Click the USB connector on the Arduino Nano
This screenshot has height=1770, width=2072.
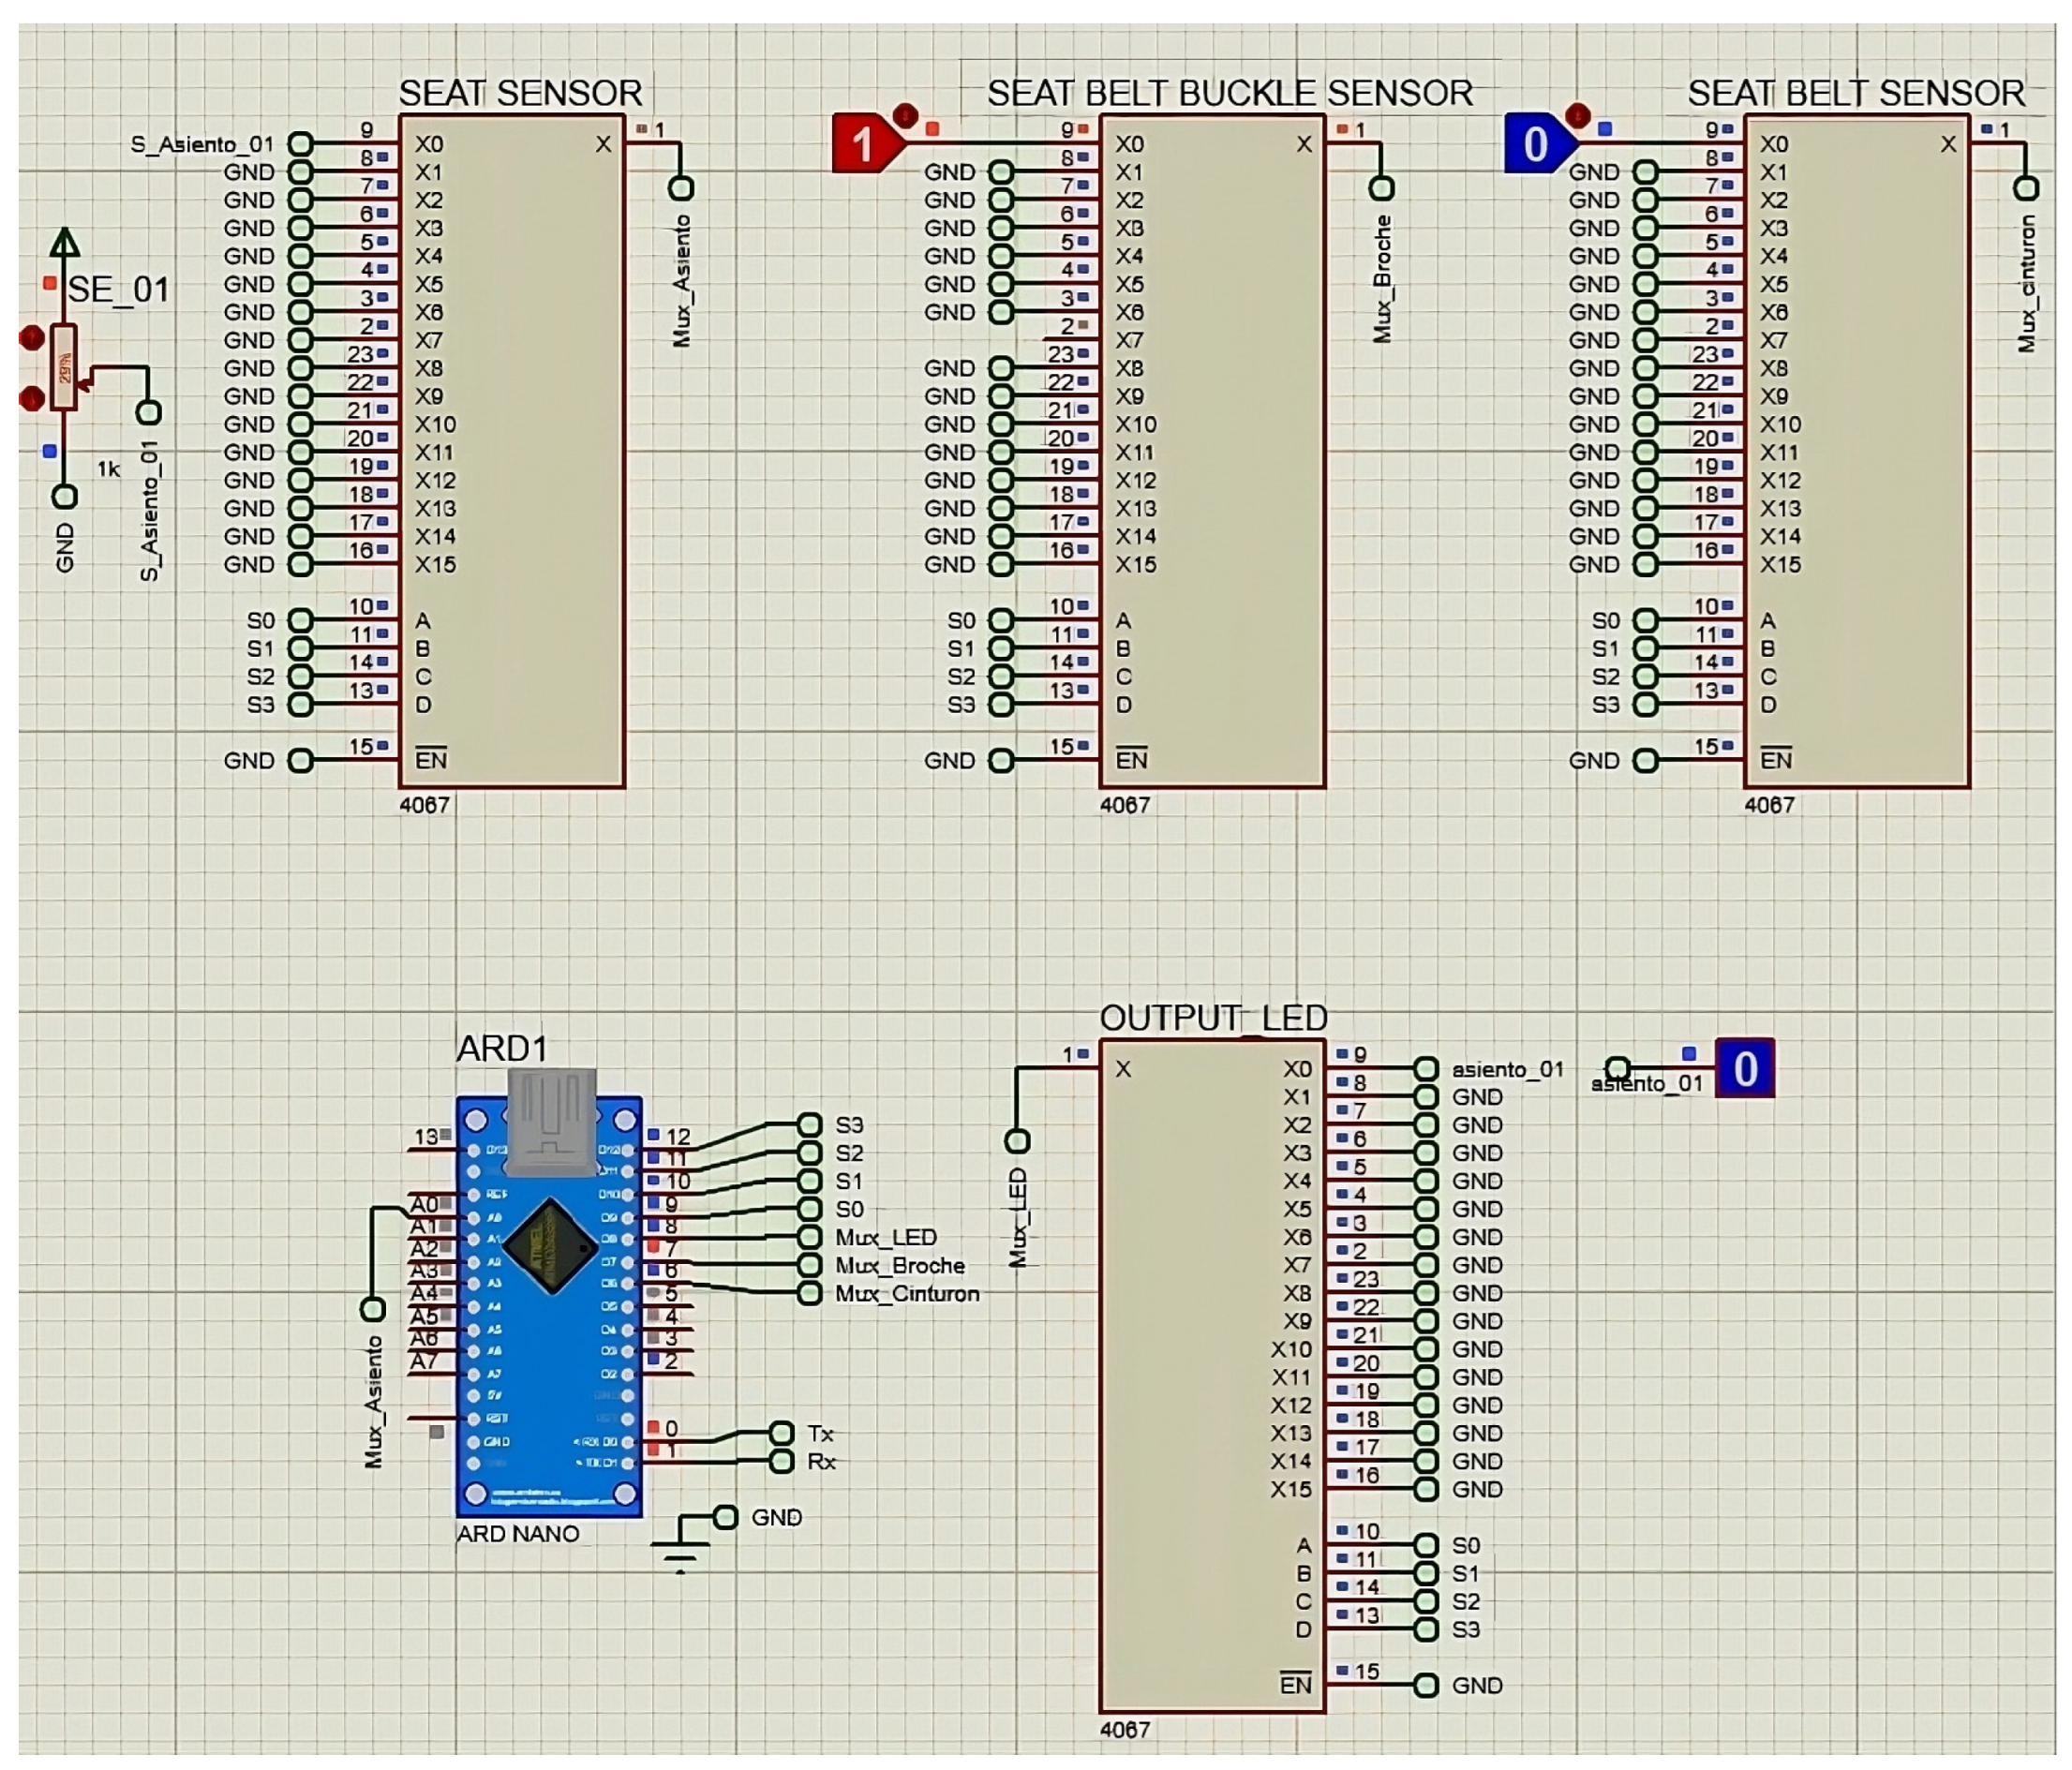click(551, 1122)
